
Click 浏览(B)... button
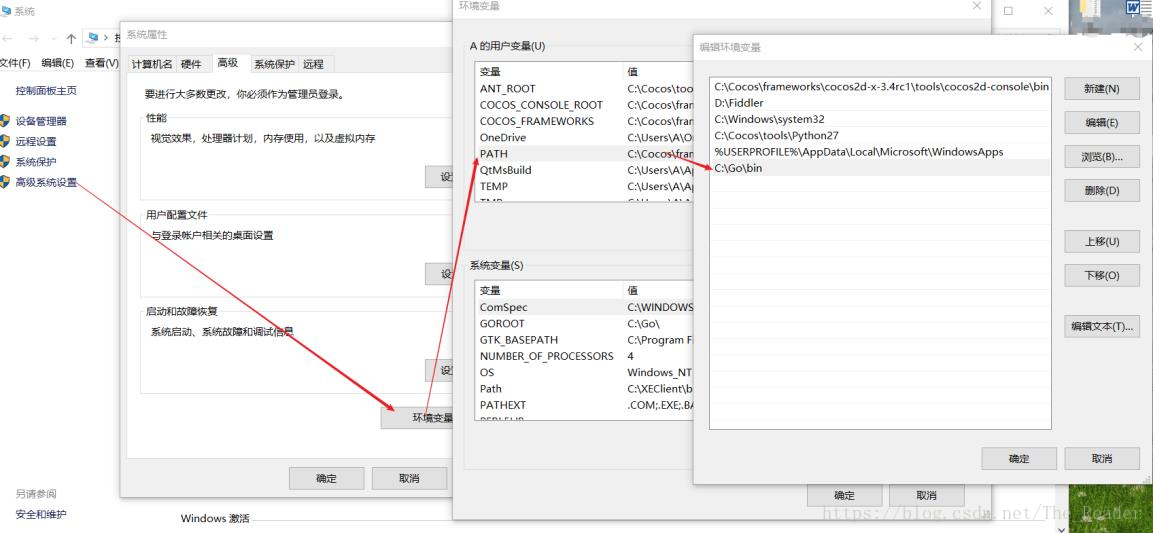1102,157
